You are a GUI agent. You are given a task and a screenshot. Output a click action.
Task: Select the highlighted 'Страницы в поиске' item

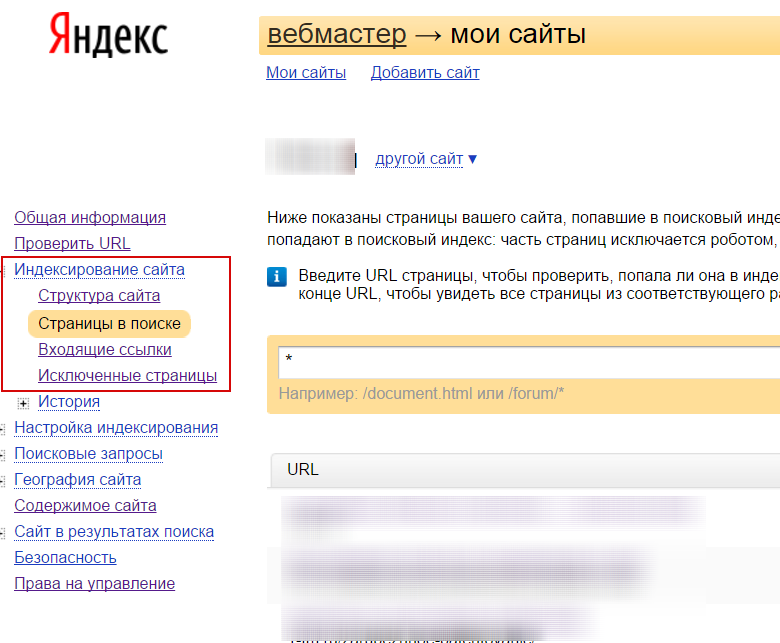(109, 324)
